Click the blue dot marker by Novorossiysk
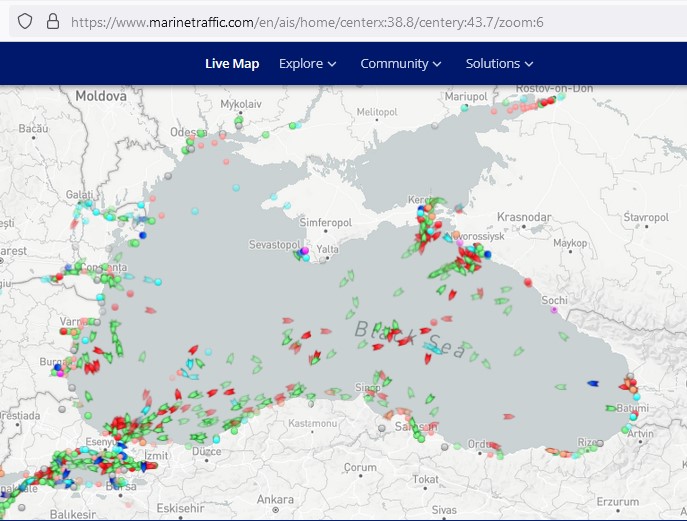Viewport: 687px width, 521px height. point(487,254)
